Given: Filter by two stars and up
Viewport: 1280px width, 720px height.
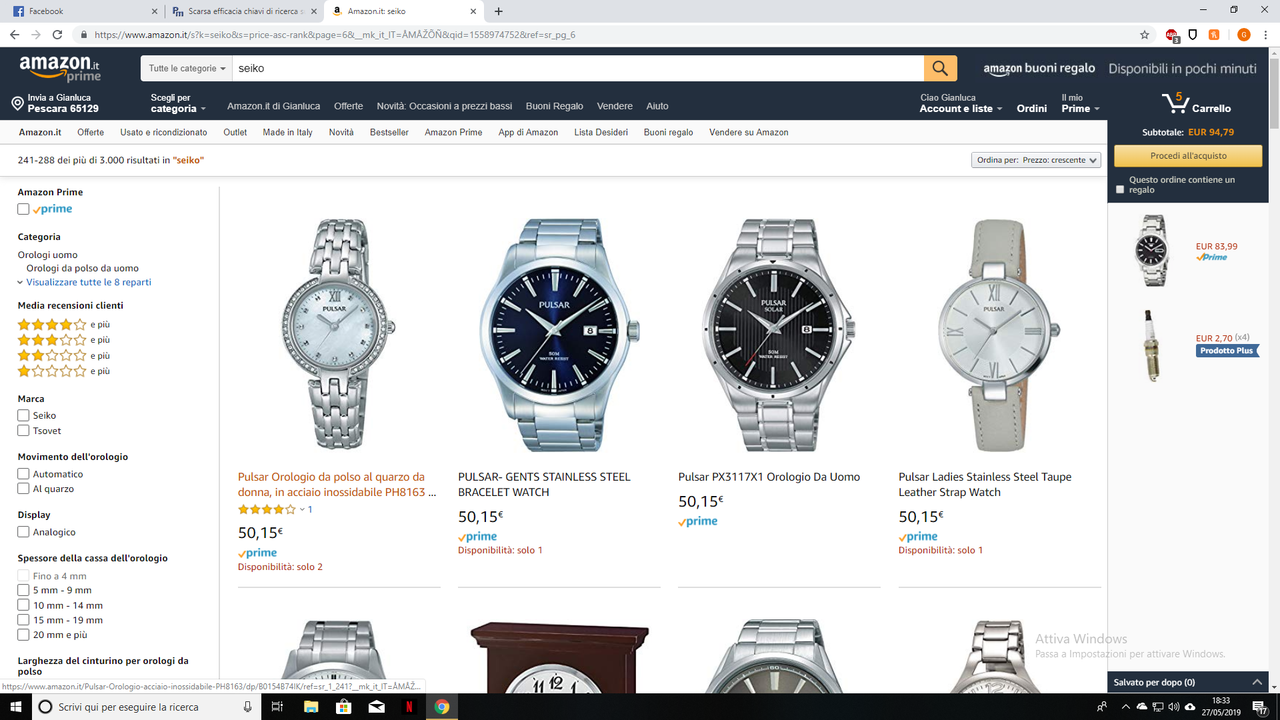Looking at the screenshot, I should click(x=52, y=356).
